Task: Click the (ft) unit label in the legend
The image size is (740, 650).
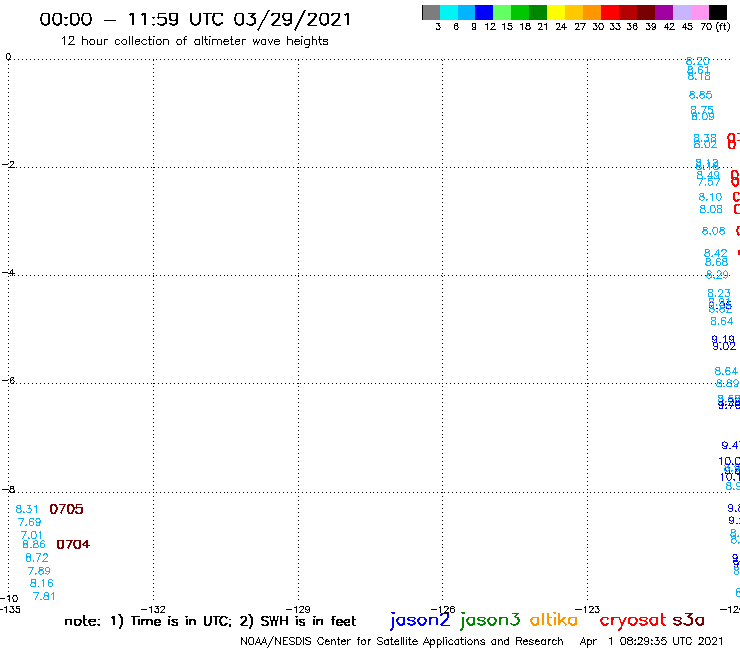Action: coord(723,26)
